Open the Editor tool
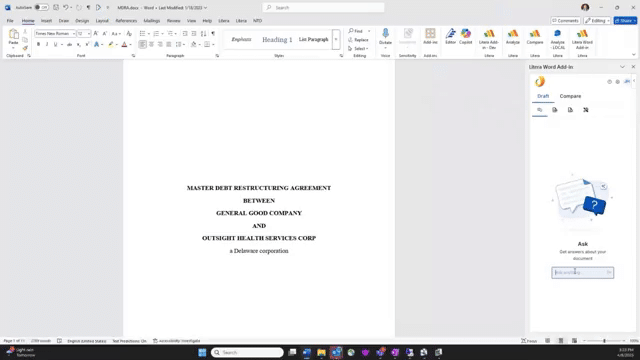This screenshot has width=640, height=360. (450, 36)
